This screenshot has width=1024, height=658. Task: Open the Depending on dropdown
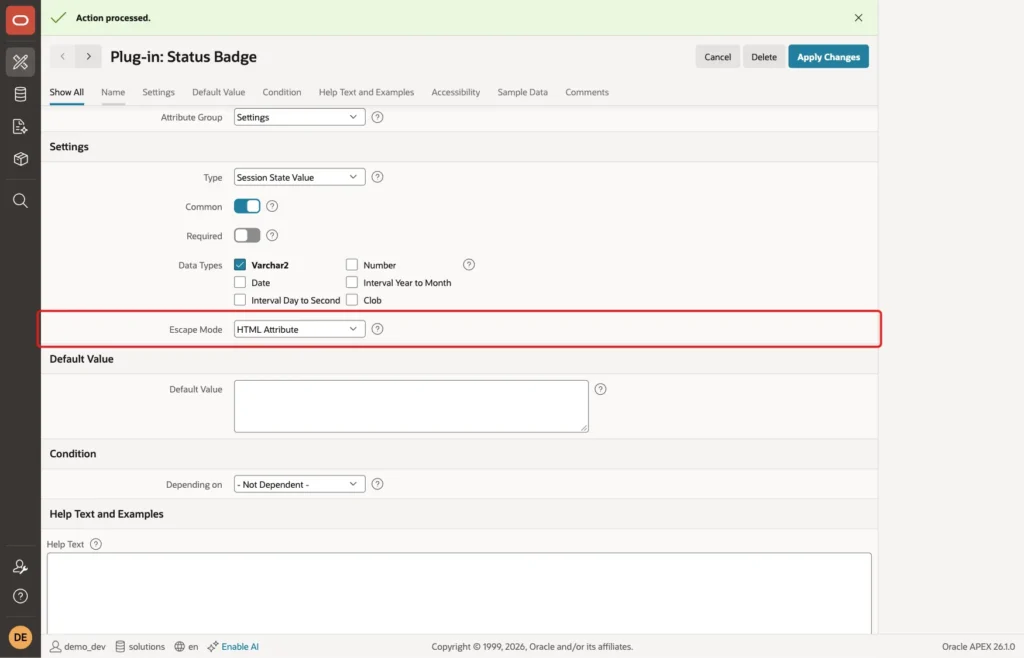click(299, 484)
